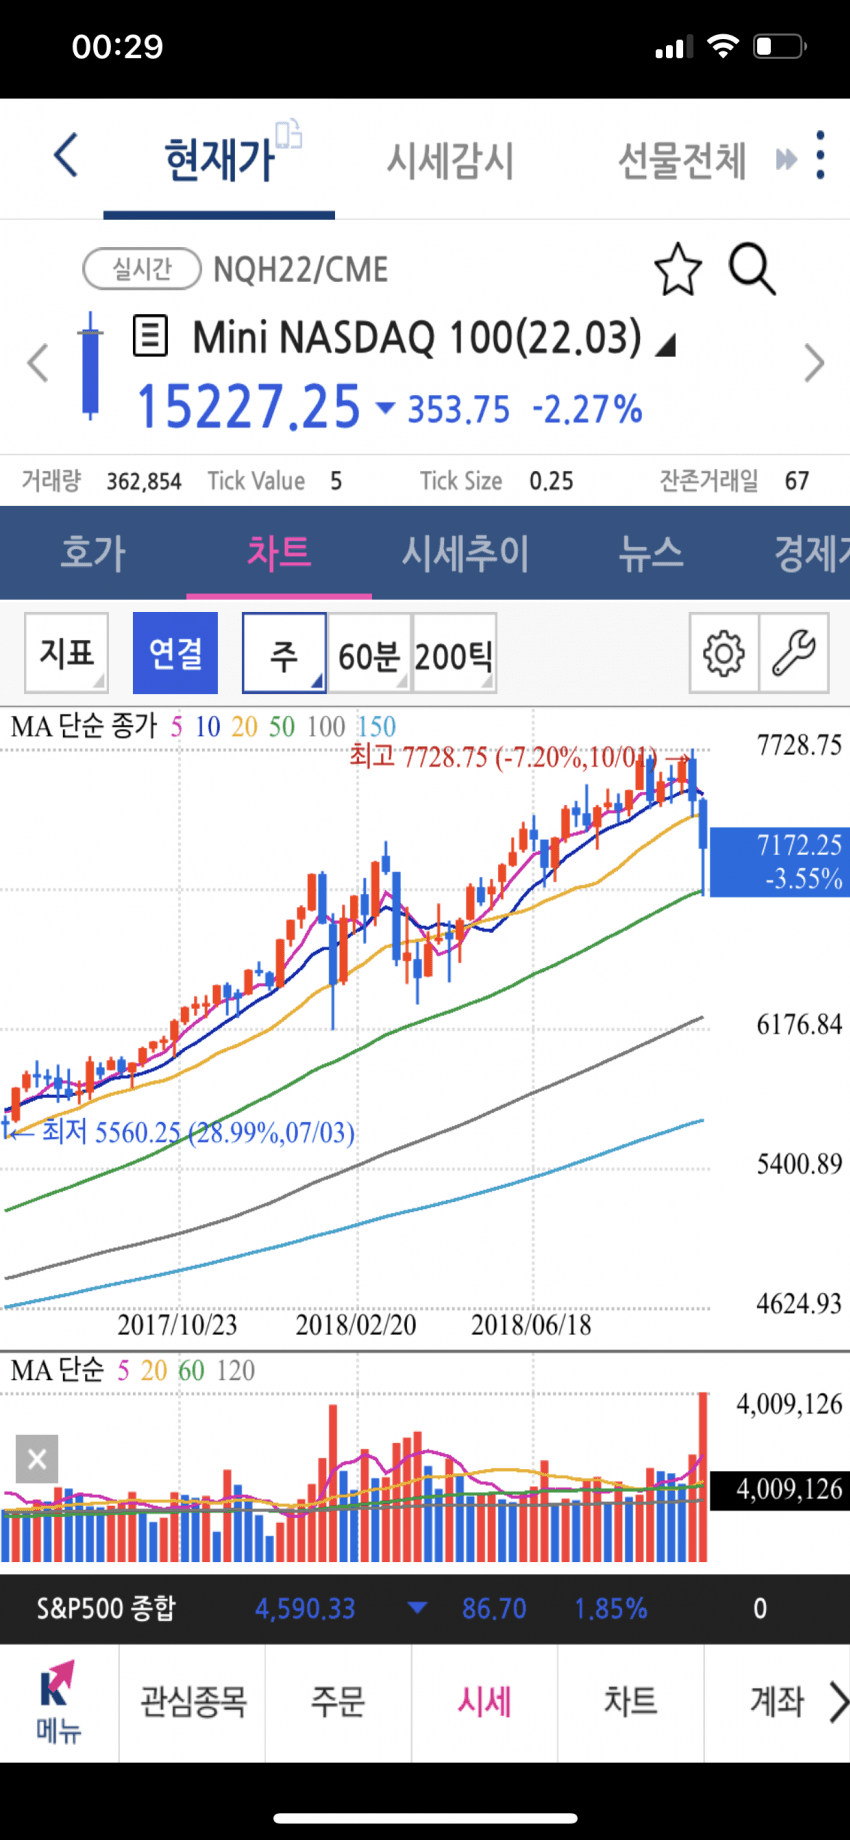Viewport: 850px width, 1840px height.
Task: Open the 주 weekly period dropdown
Action: click(x=284, y=654)
